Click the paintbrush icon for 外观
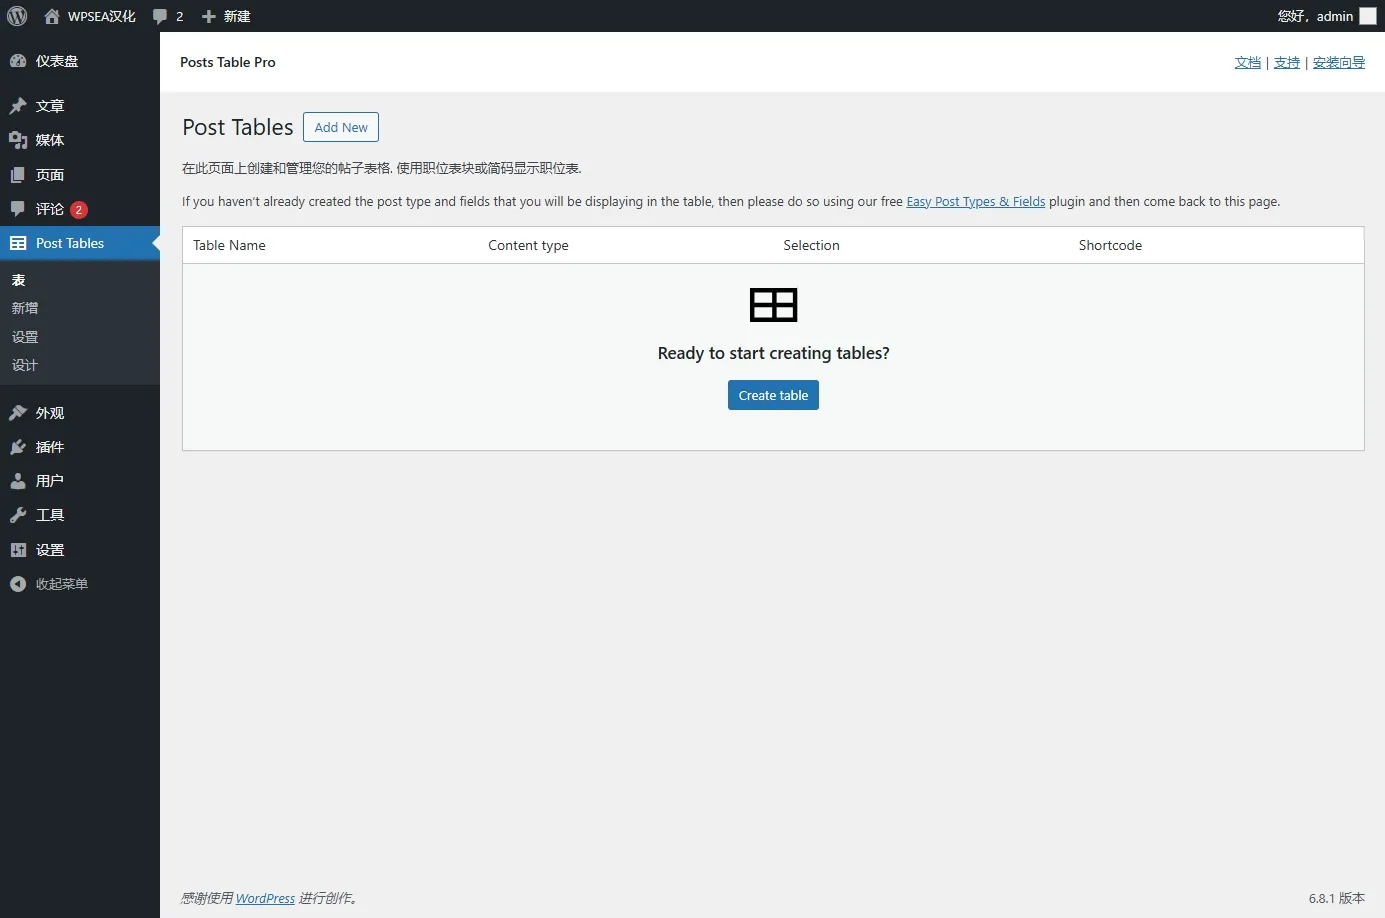This screenshot has width=1385, height=918. pyautogui.click(x=18, y=413)
